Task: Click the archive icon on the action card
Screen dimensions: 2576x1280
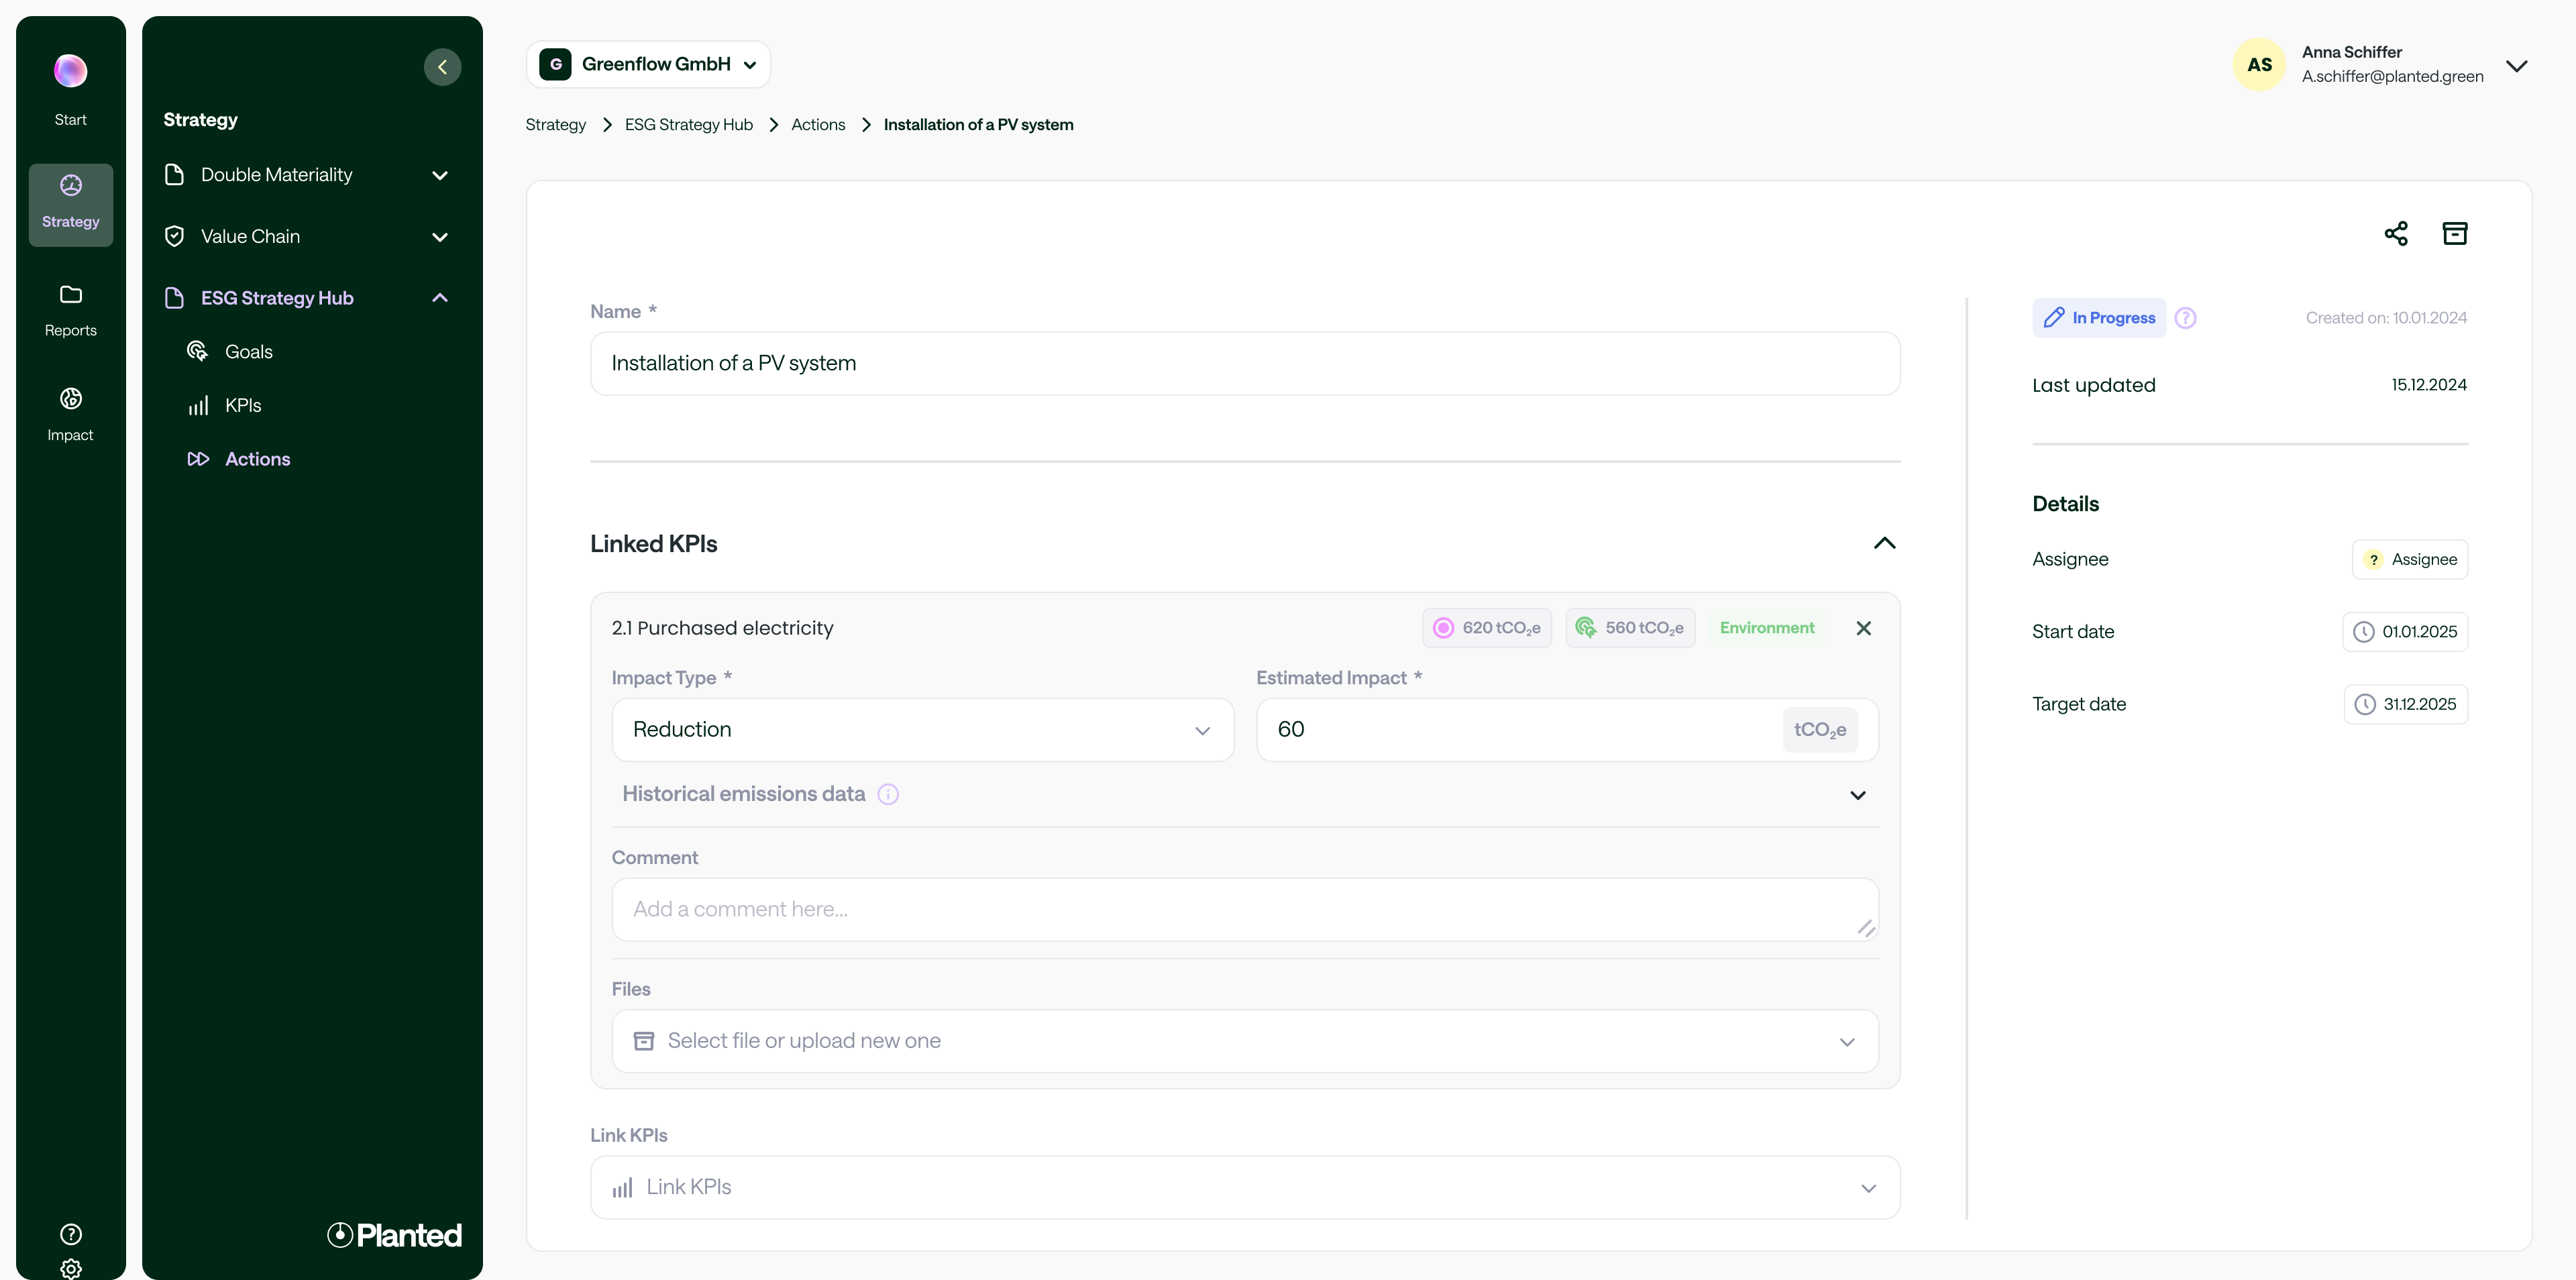Action: coord(2455,233)
